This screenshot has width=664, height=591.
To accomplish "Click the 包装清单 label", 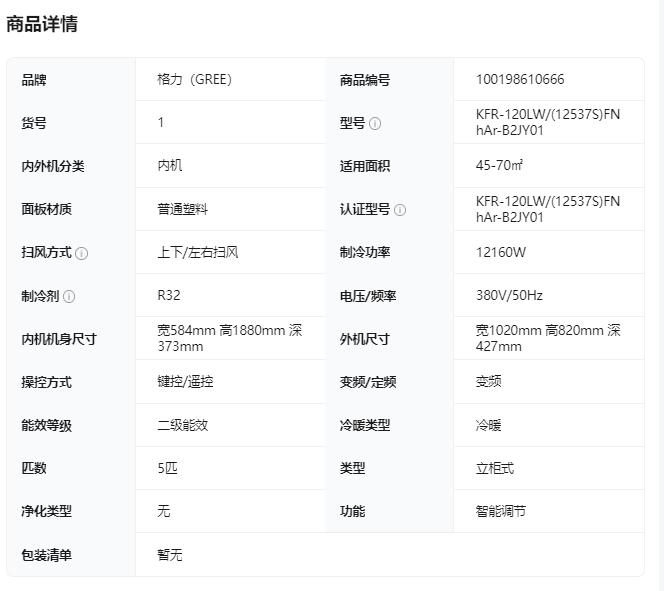I will pos(47,555).
